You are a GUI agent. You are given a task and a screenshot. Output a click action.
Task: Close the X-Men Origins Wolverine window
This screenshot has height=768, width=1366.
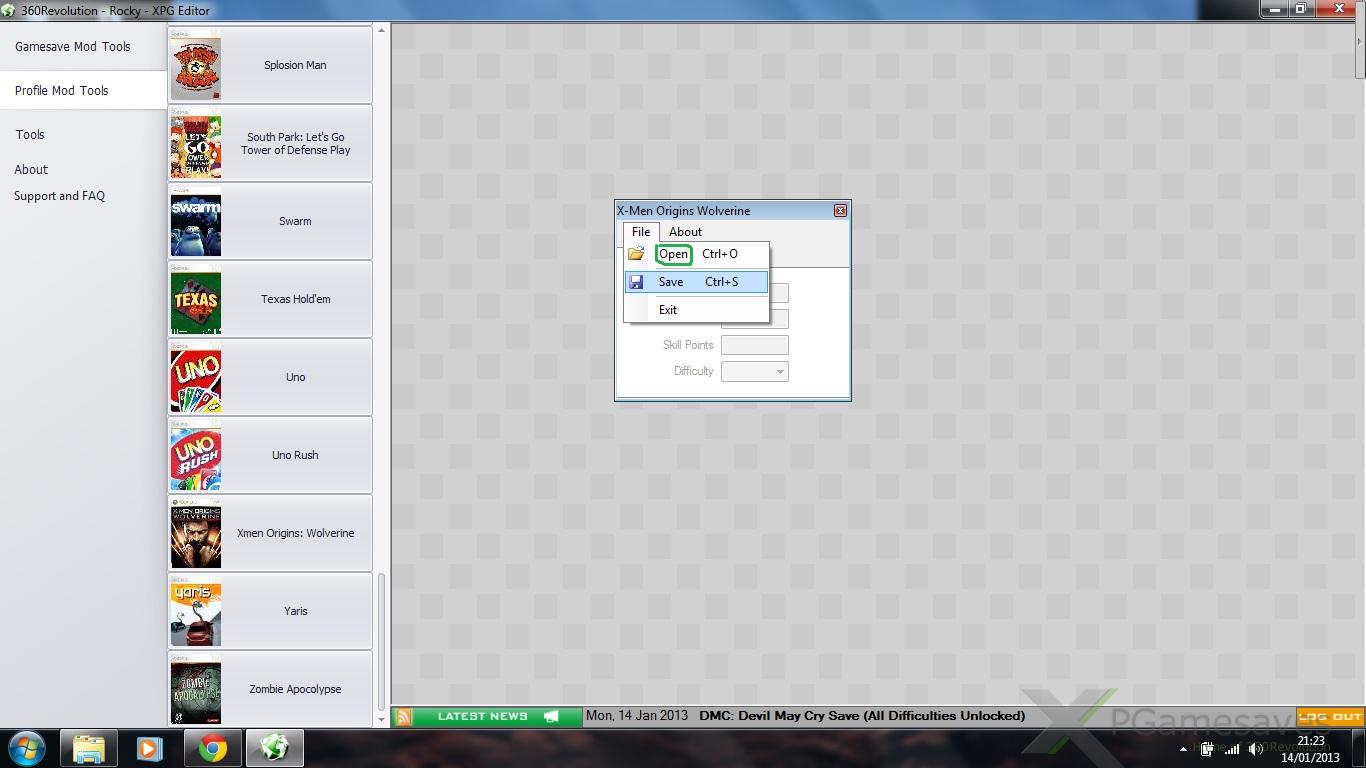(x=840, y=211)
